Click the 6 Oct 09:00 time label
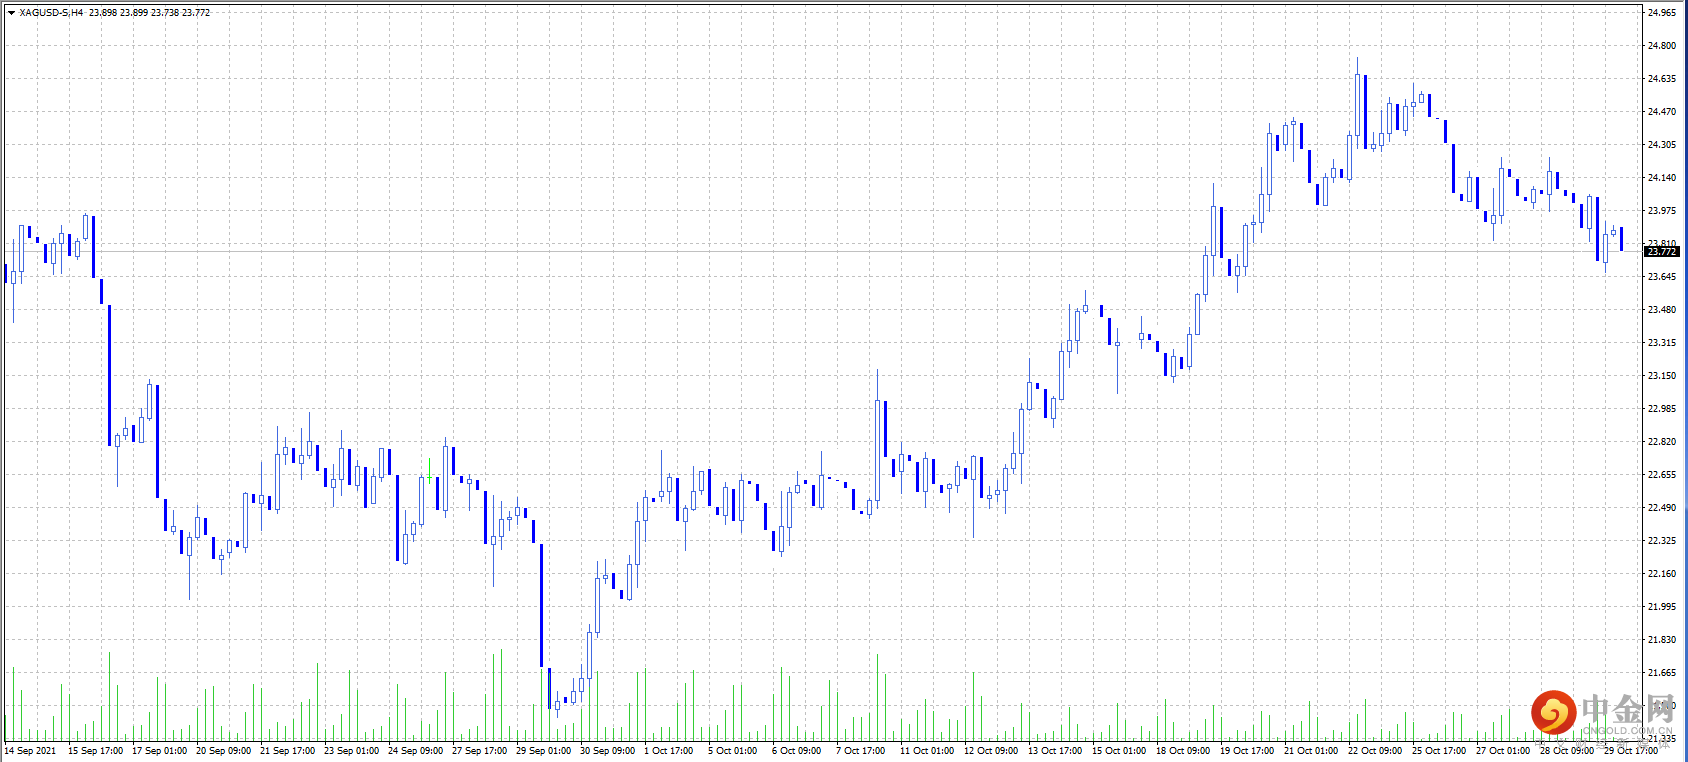The image size is (1688, 762). tap(797, 751)
